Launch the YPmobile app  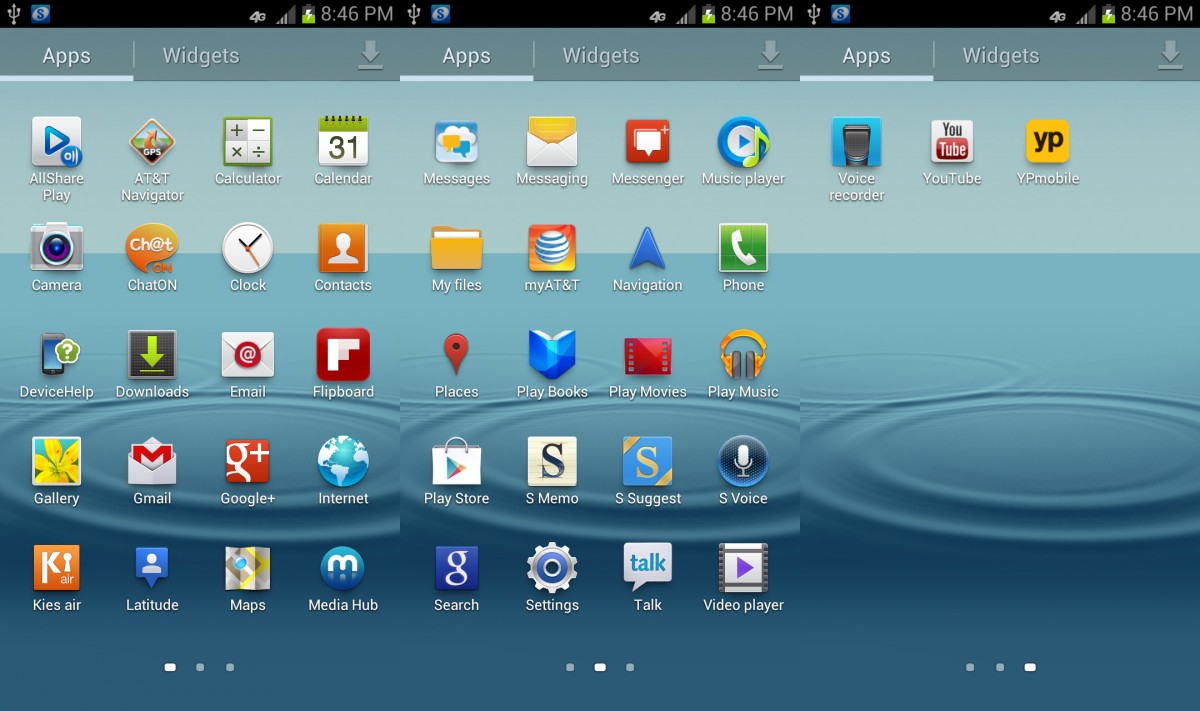click(1047, 142)
